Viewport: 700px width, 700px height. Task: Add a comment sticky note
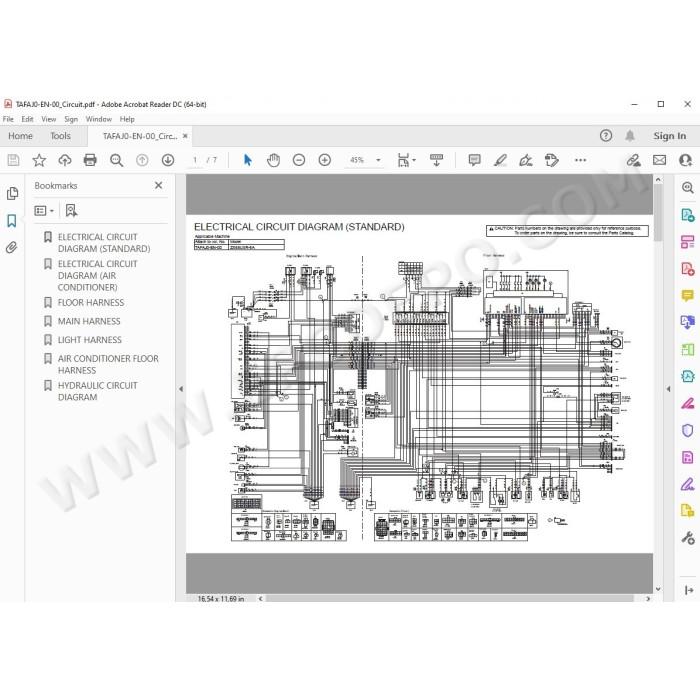(475, 160)
